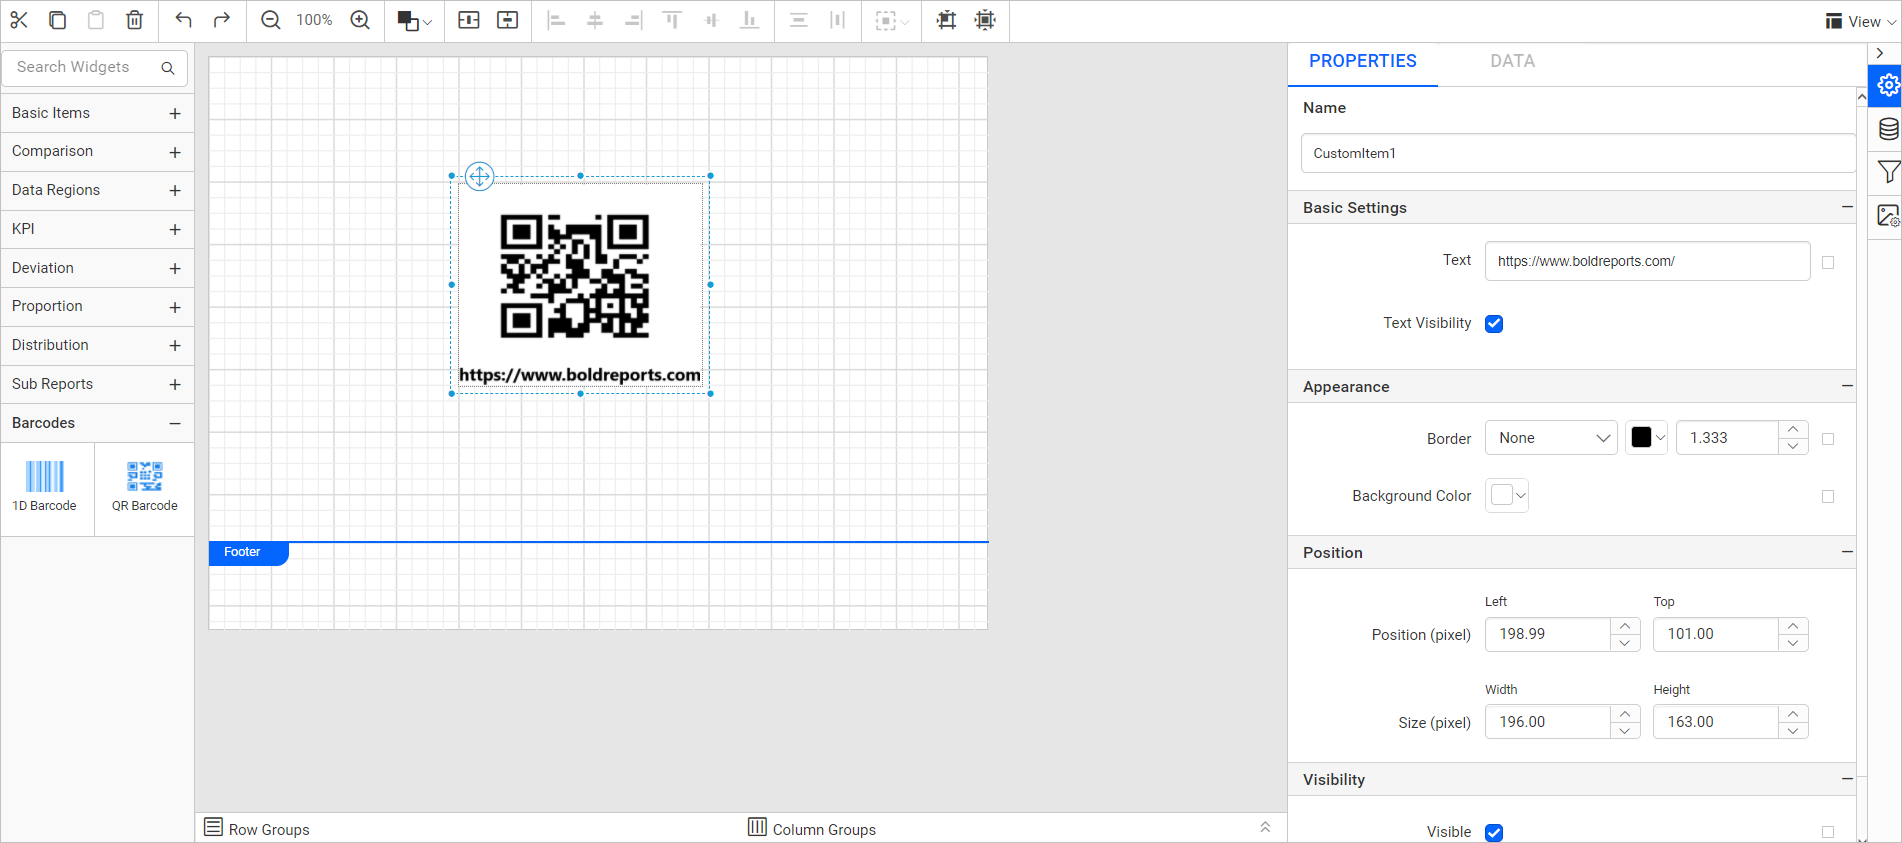Collapse the Appearance section
1902x843 pixels.
(1846, 386)
